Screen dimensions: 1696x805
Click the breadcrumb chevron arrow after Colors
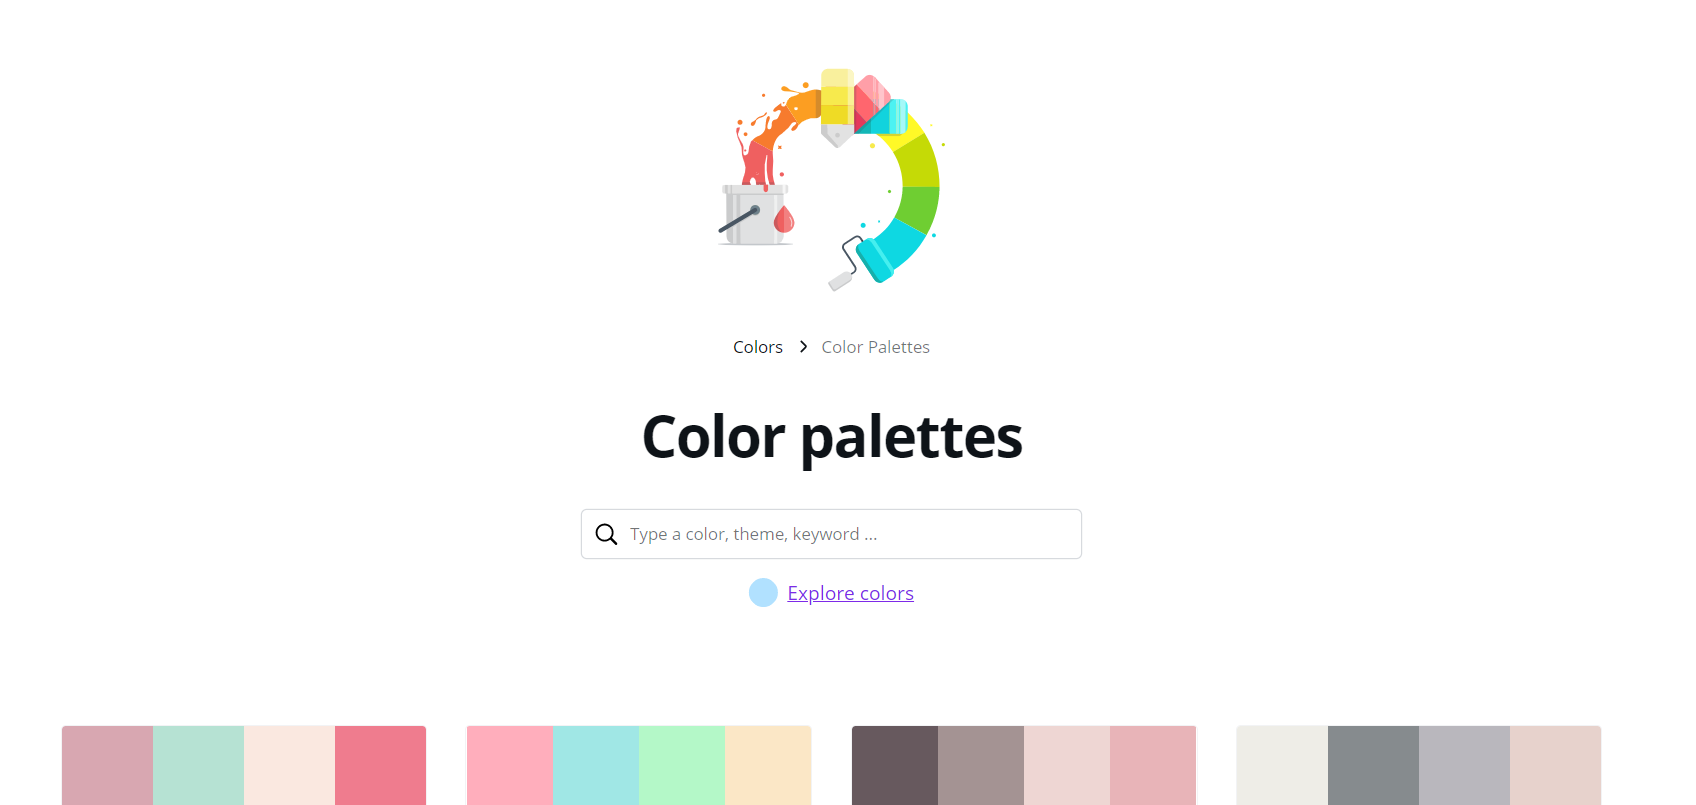(803, 347)
